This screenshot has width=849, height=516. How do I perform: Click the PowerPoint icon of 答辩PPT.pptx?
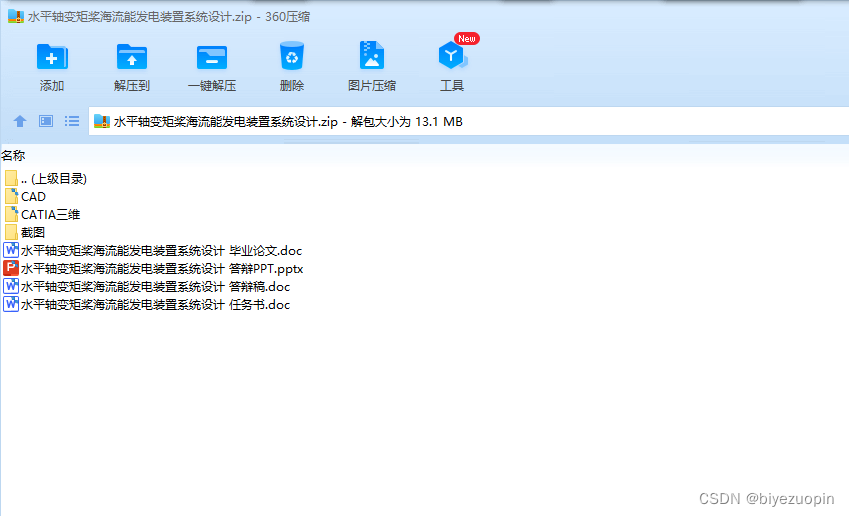(x=11, y=268)
